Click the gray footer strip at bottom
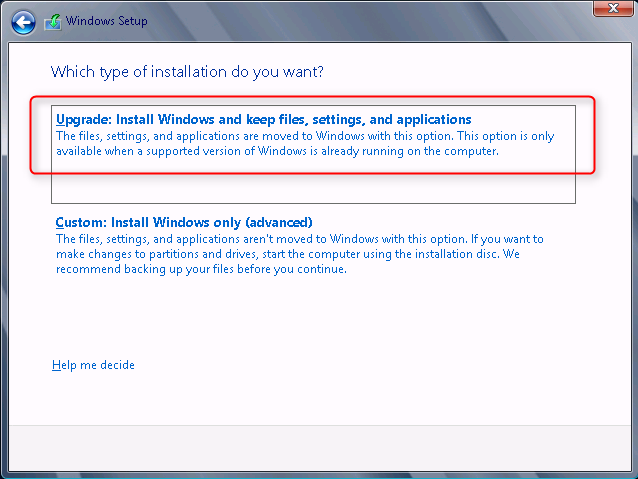638x479 pixels. tap(320, 448)
